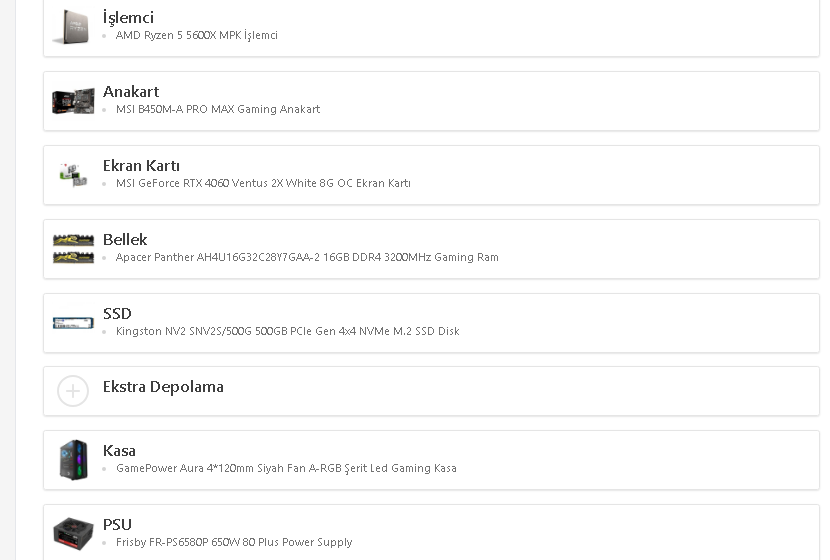Image resolution: width=830 pixels, height=560 pixels.
Task: Click the plus icon for Ekstra Depolama
Action: click(73, 391)
